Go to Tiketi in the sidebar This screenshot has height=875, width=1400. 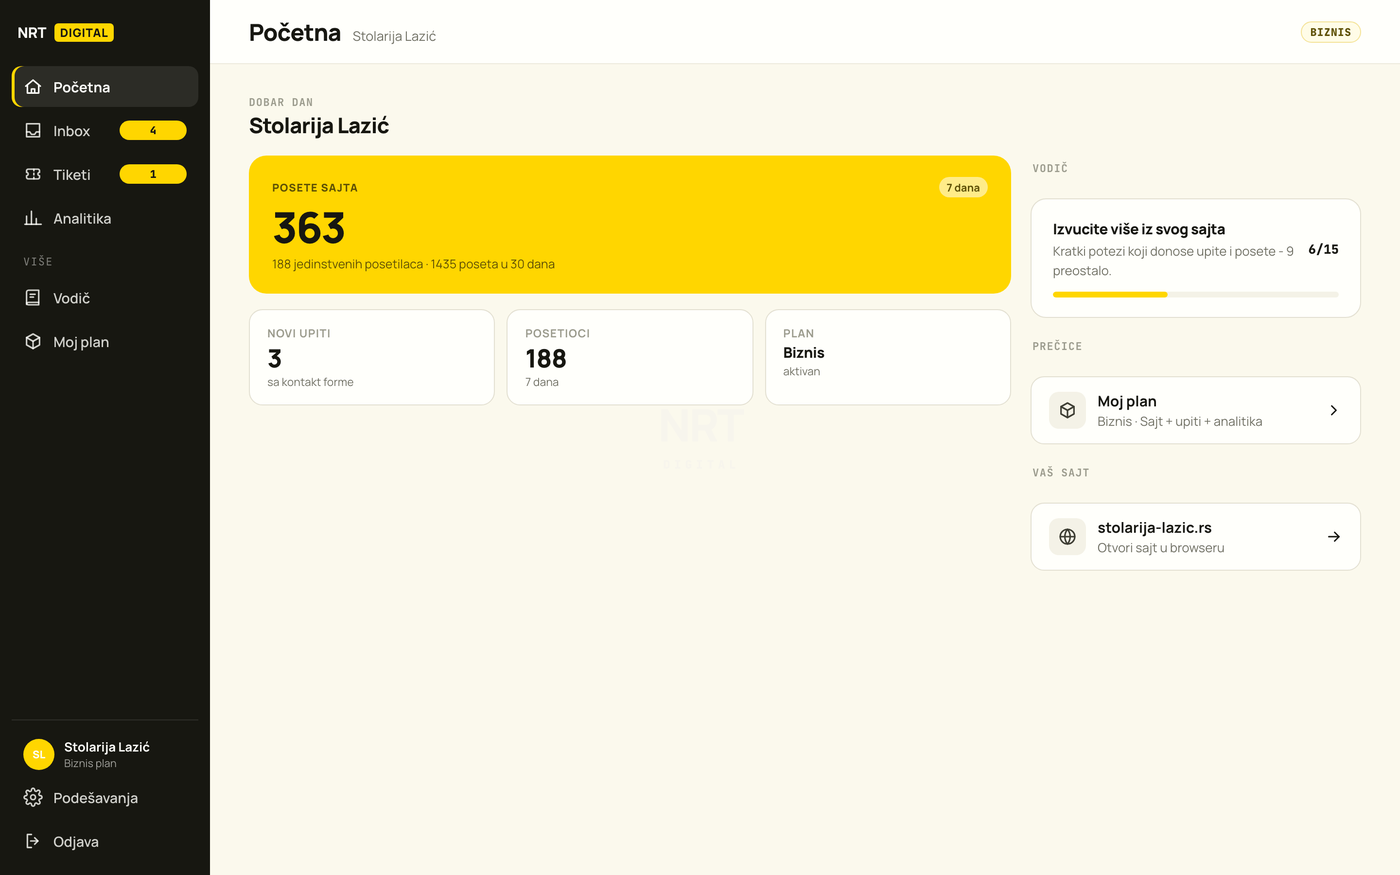105,174
